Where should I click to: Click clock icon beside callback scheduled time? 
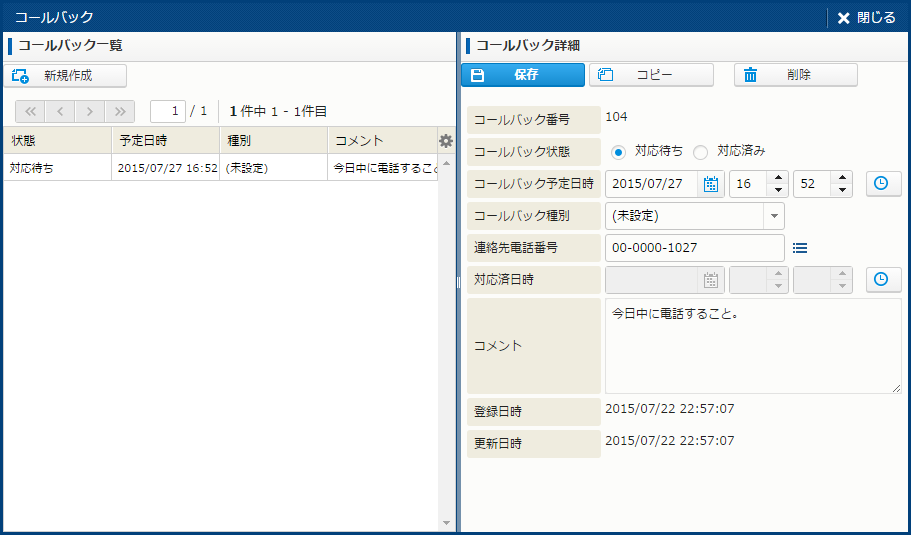(x=880, y=184)
